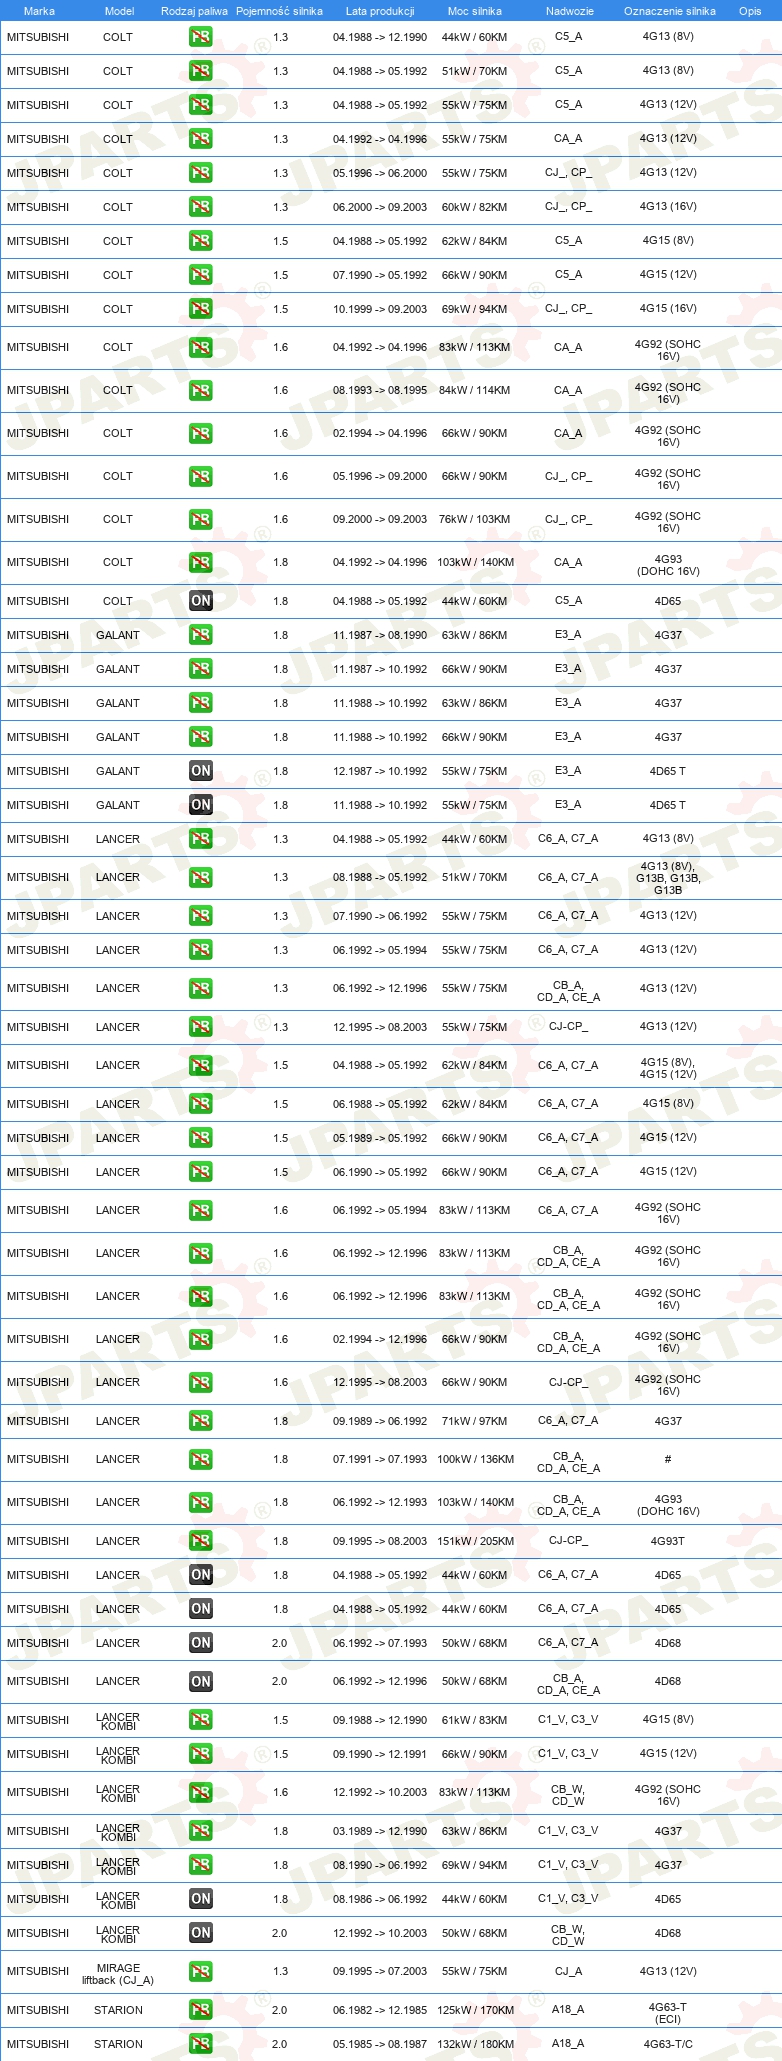
Task: Click the PB icon for STARION 4G63-T (ECI)
Action: pos(201,2010)
